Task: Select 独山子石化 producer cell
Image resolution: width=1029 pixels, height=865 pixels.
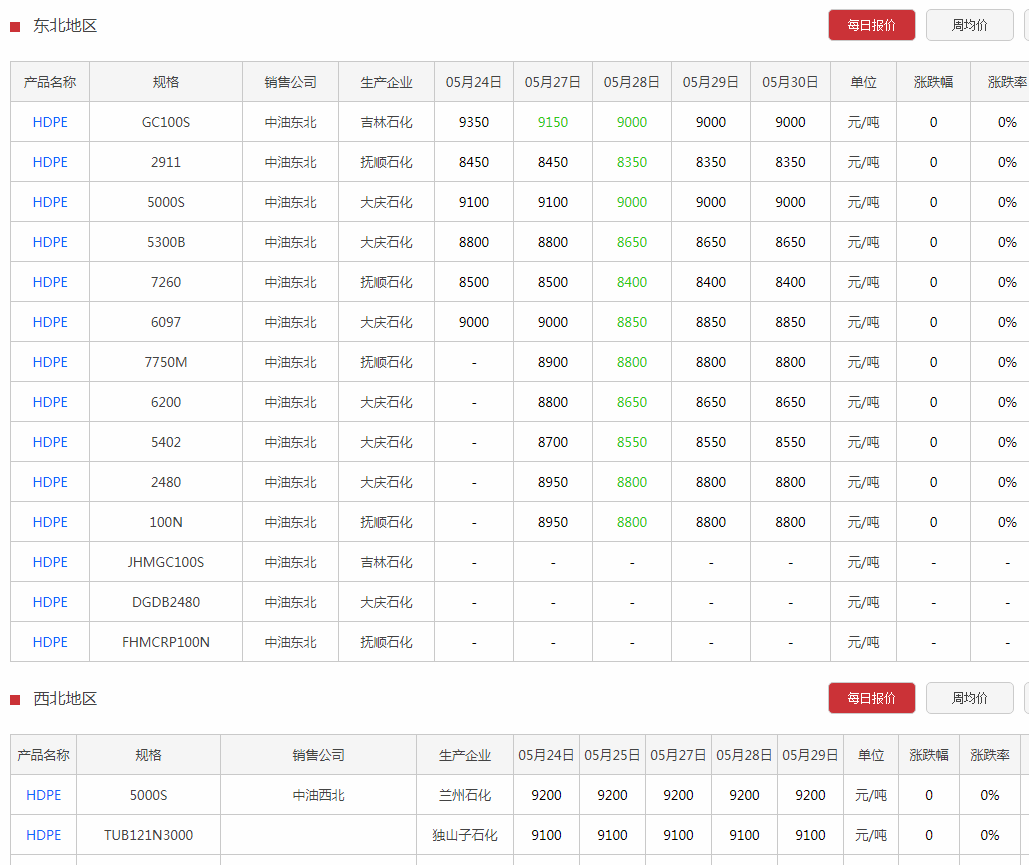Action: [465, 835]
